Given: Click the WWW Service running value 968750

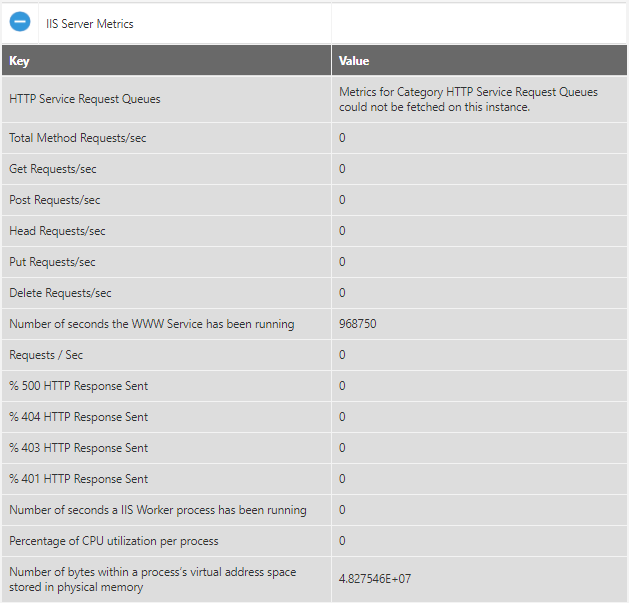Looking at the screenshot, I should 358,324.
